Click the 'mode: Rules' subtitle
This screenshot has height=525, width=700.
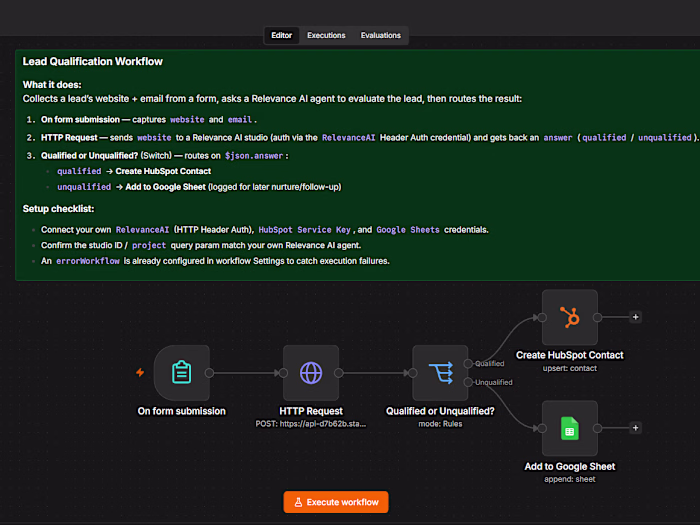[440, 424]
